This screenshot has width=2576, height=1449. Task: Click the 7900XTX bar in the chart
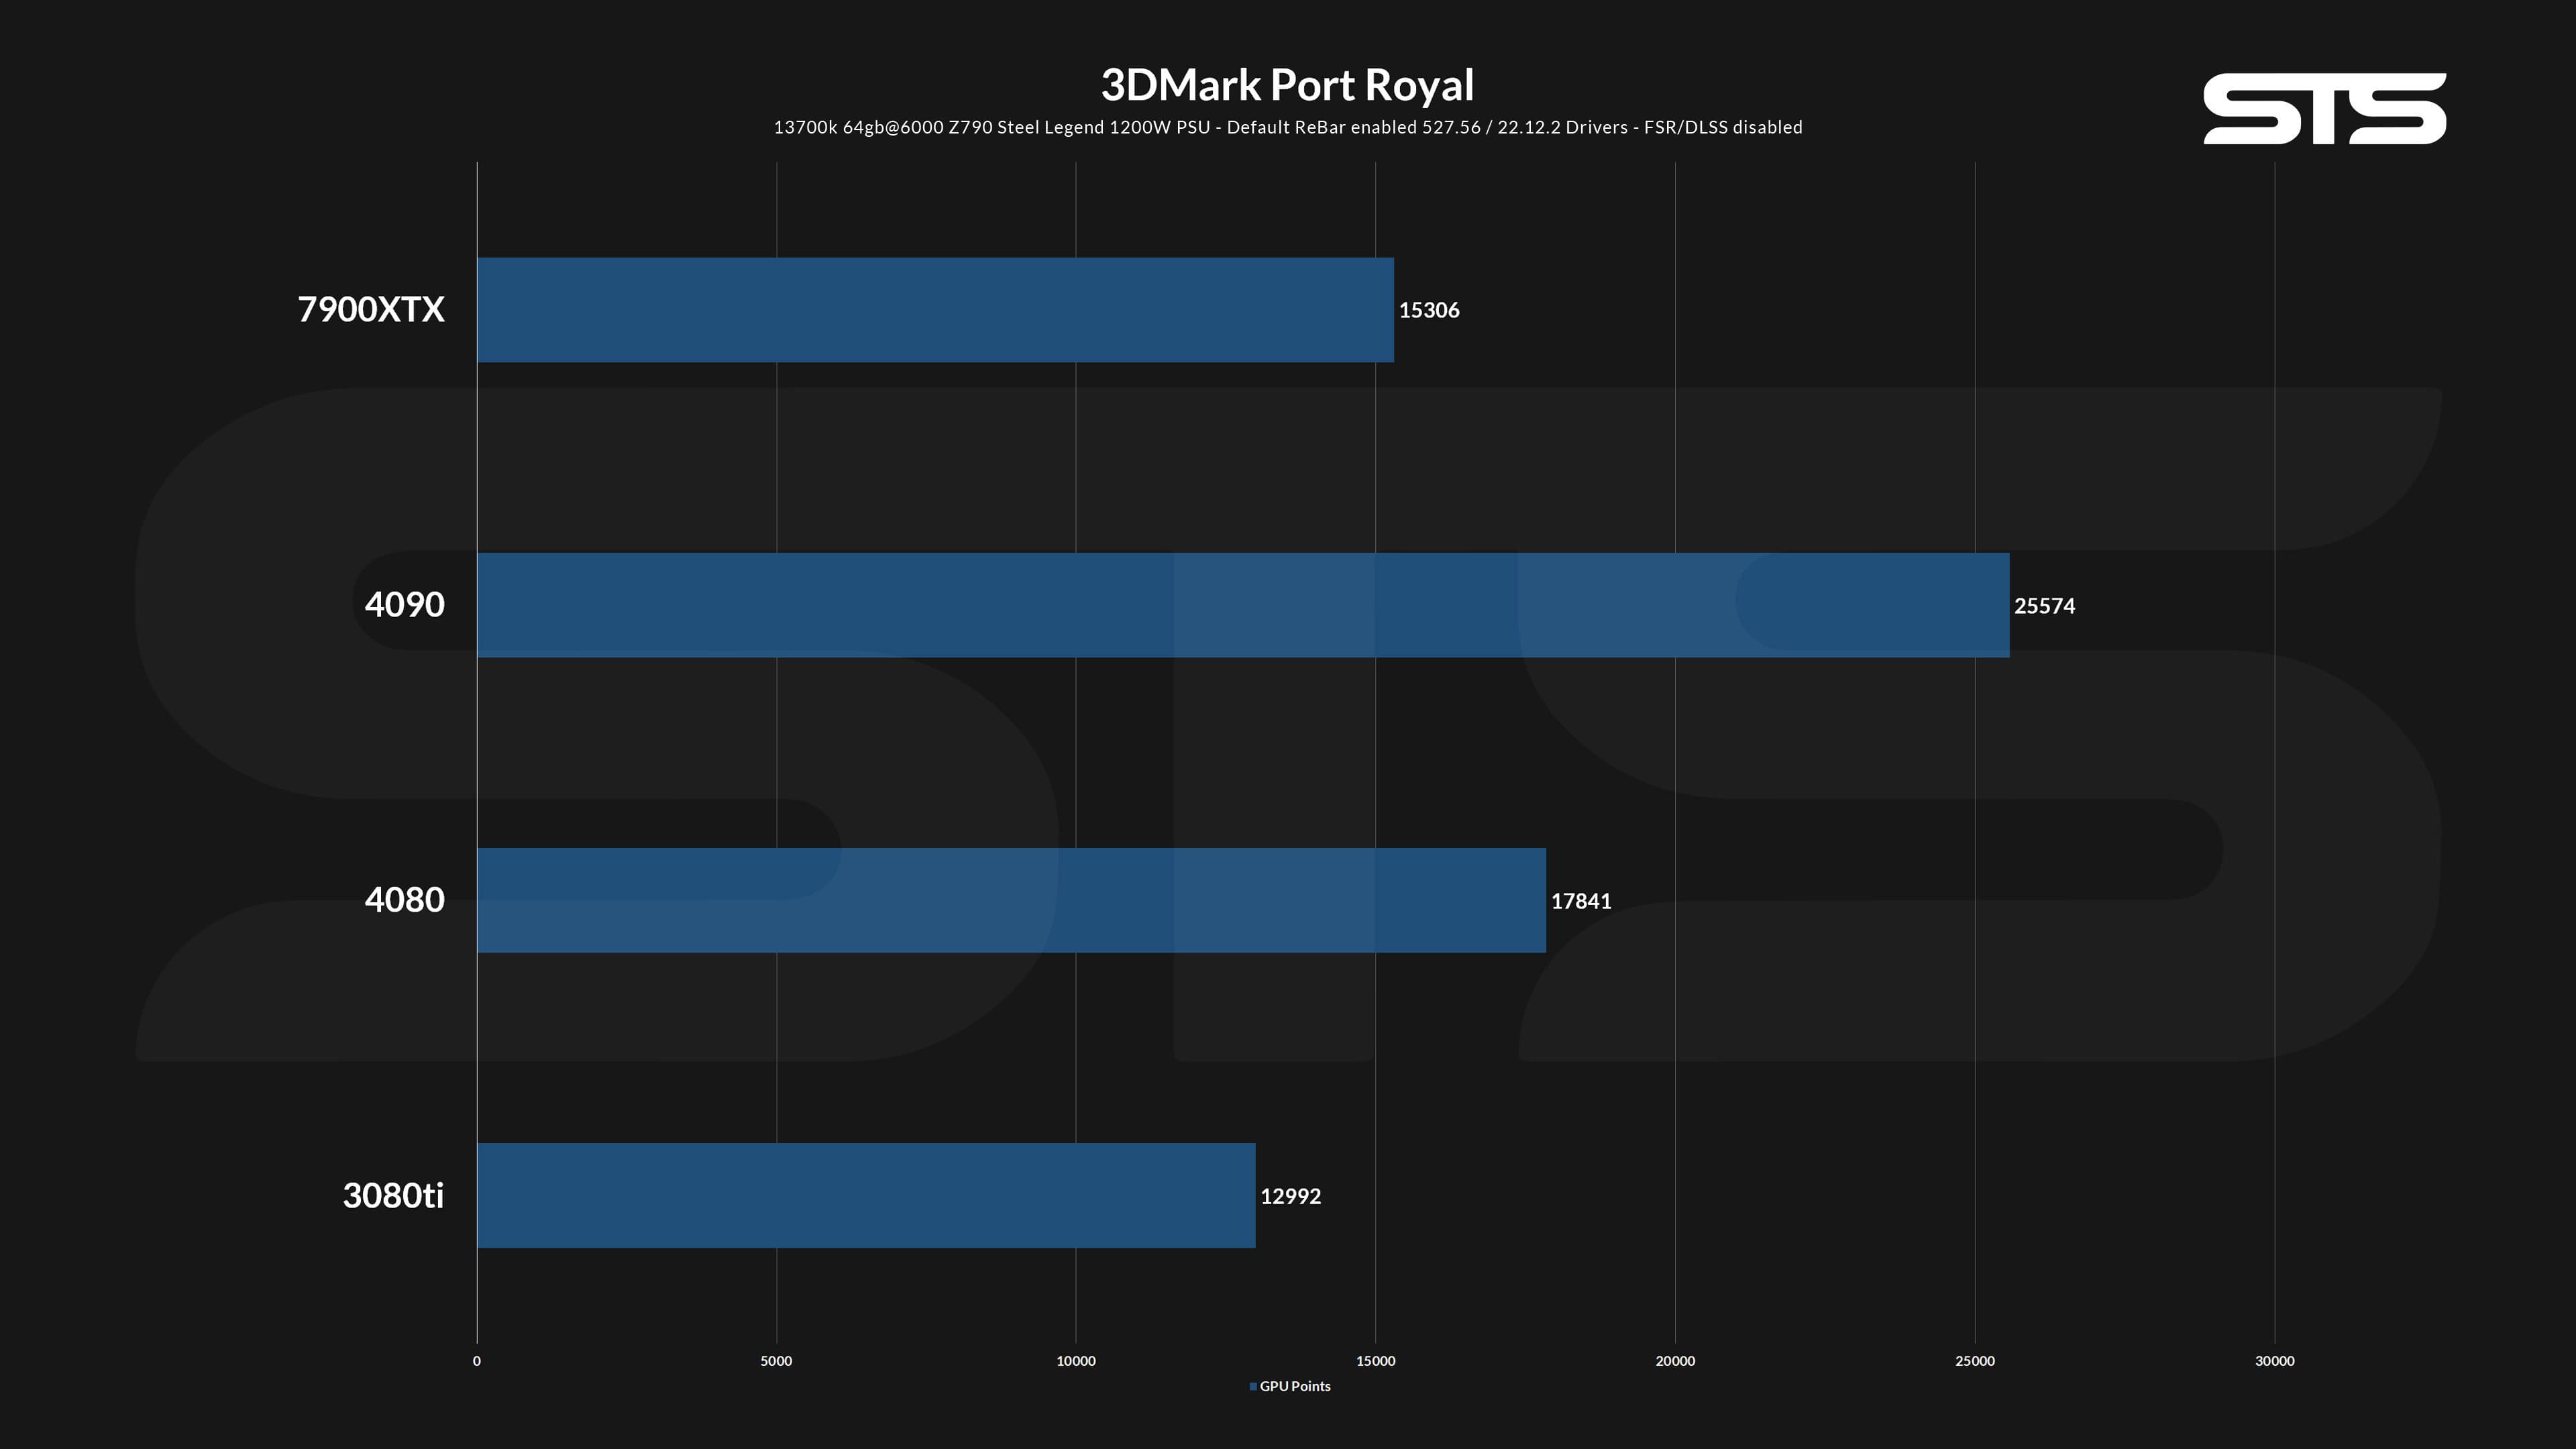[935, 310]
